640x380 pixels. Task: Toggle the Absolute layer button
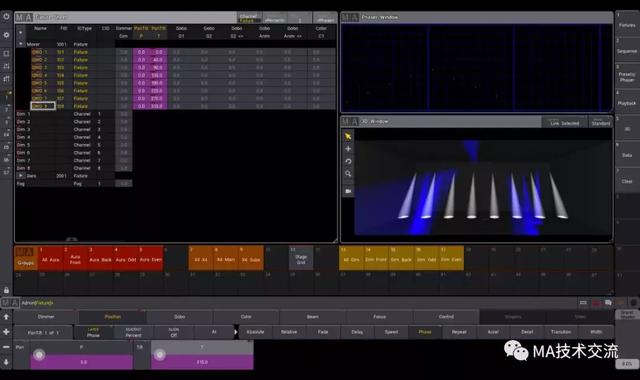pos(255,332)
